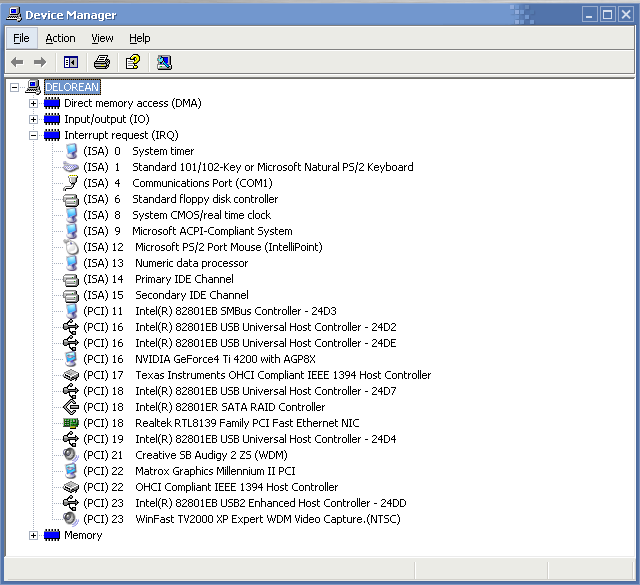Click the Realtek network card icon
The width and height of the screenshot is (640, 585).
coord(71,423)
